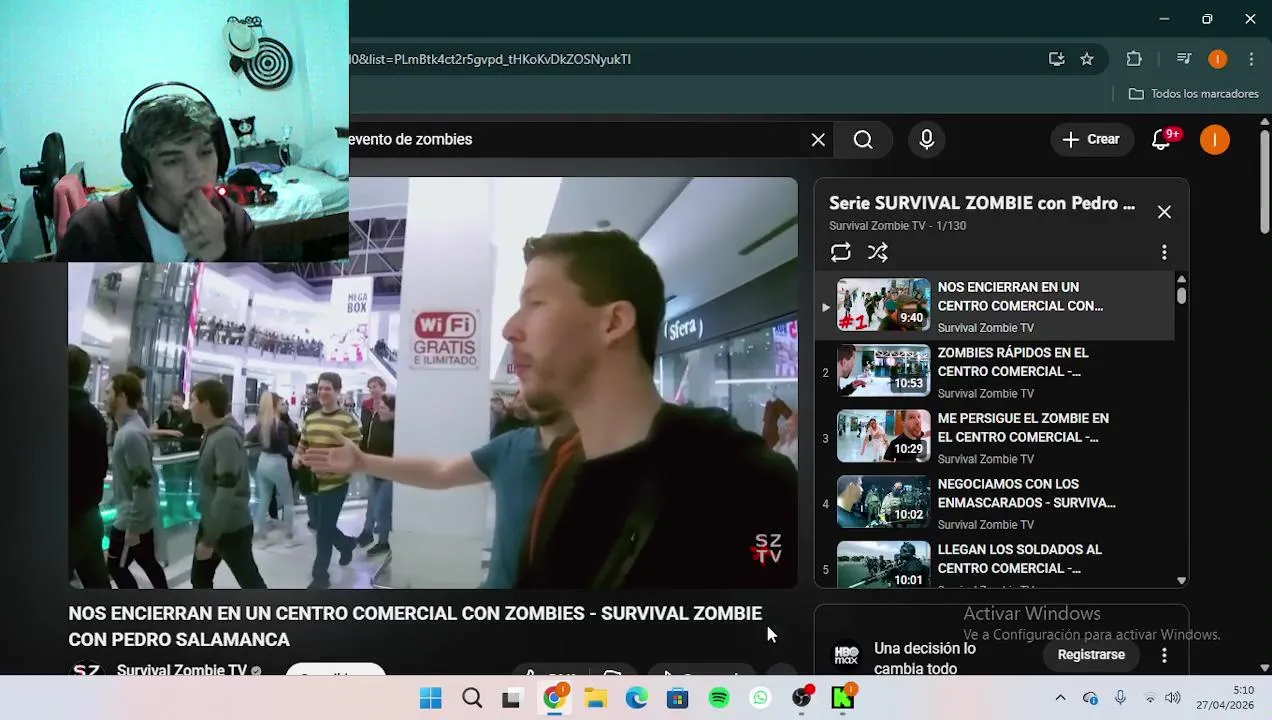
Task: Click the HBO Max ad logo
Action: point(847,655)
